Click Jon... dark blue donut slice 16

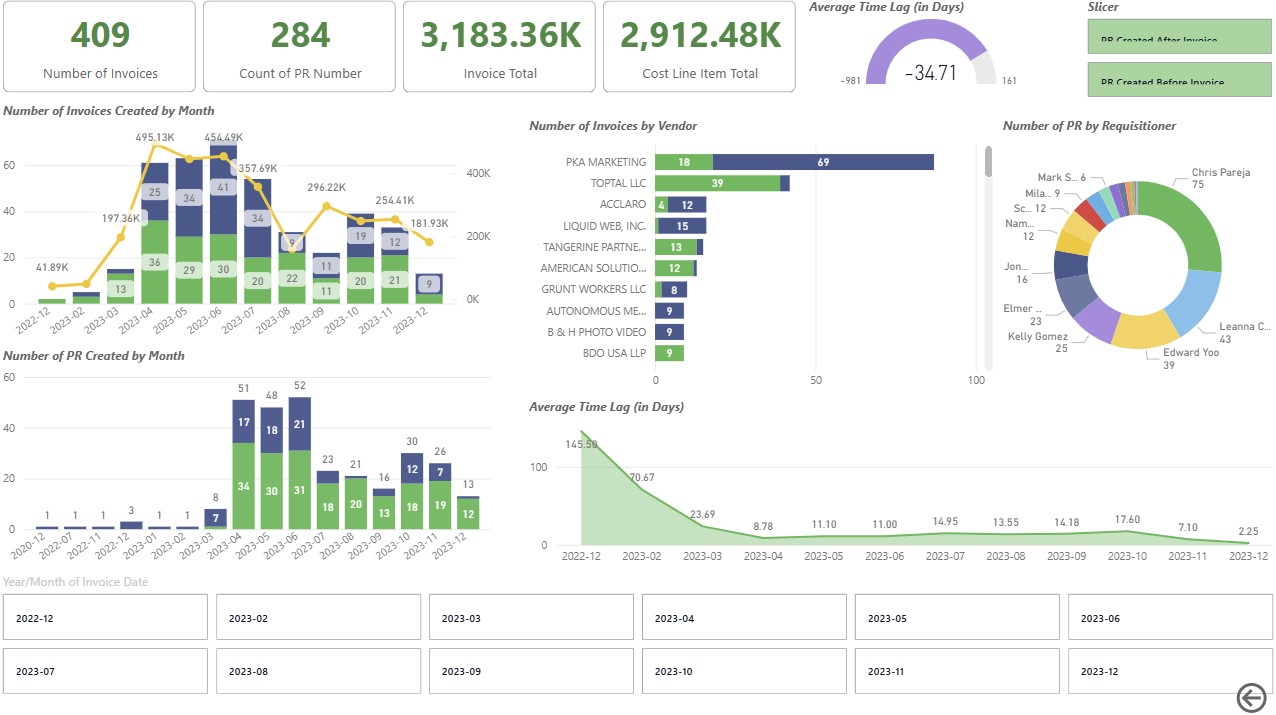pyautogui.click(x=1069, y=264)
